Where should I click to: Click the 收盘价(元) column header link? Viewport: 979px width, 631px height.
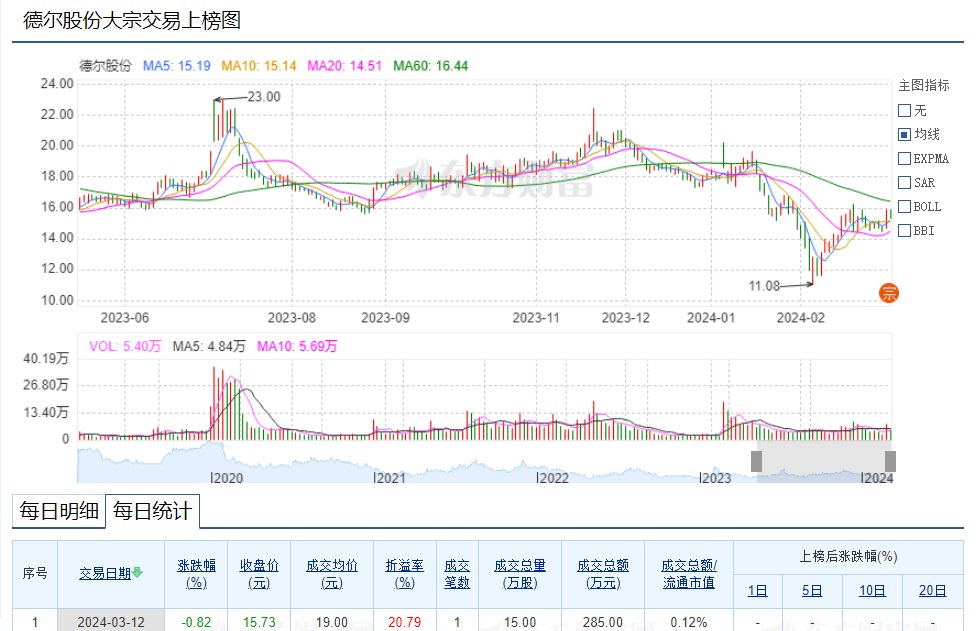pos(259,574)
